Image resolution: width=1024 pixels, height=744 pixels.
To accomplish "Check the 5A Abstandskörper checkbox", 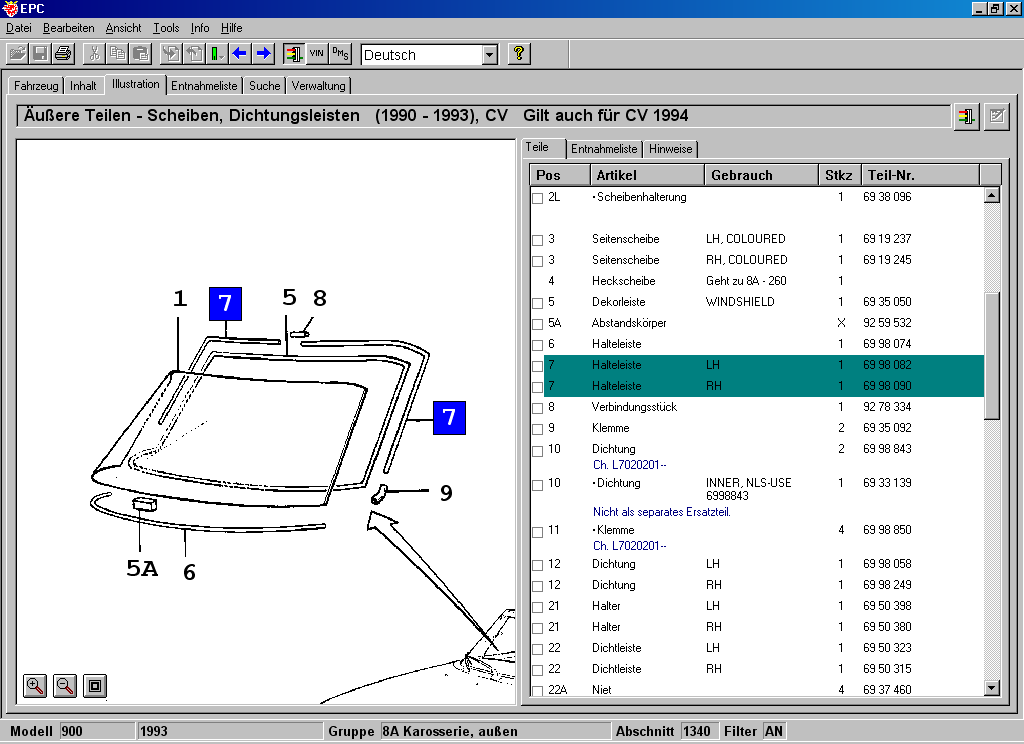I will (x=537, y=324).
